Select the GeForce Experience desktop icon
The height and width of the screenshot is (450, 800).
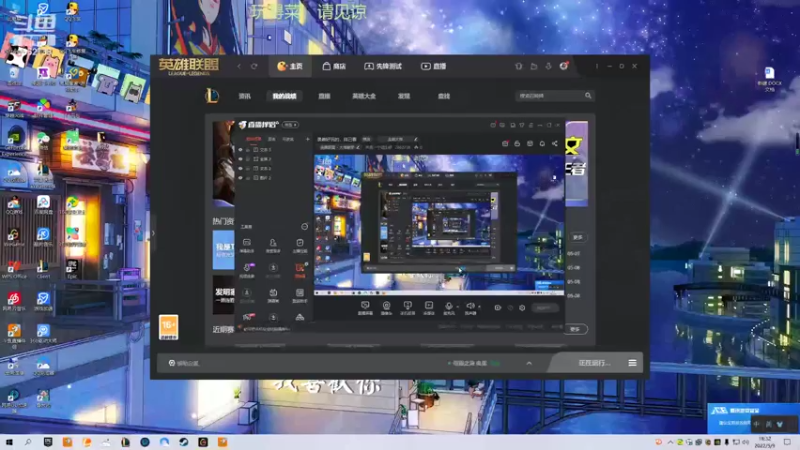pos(14,142)
